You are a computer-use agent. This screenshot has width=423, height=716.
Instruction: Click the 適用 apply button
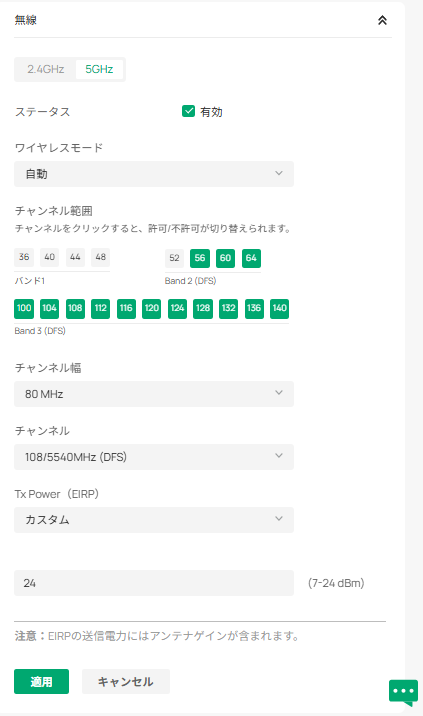[x=42, y=682]
